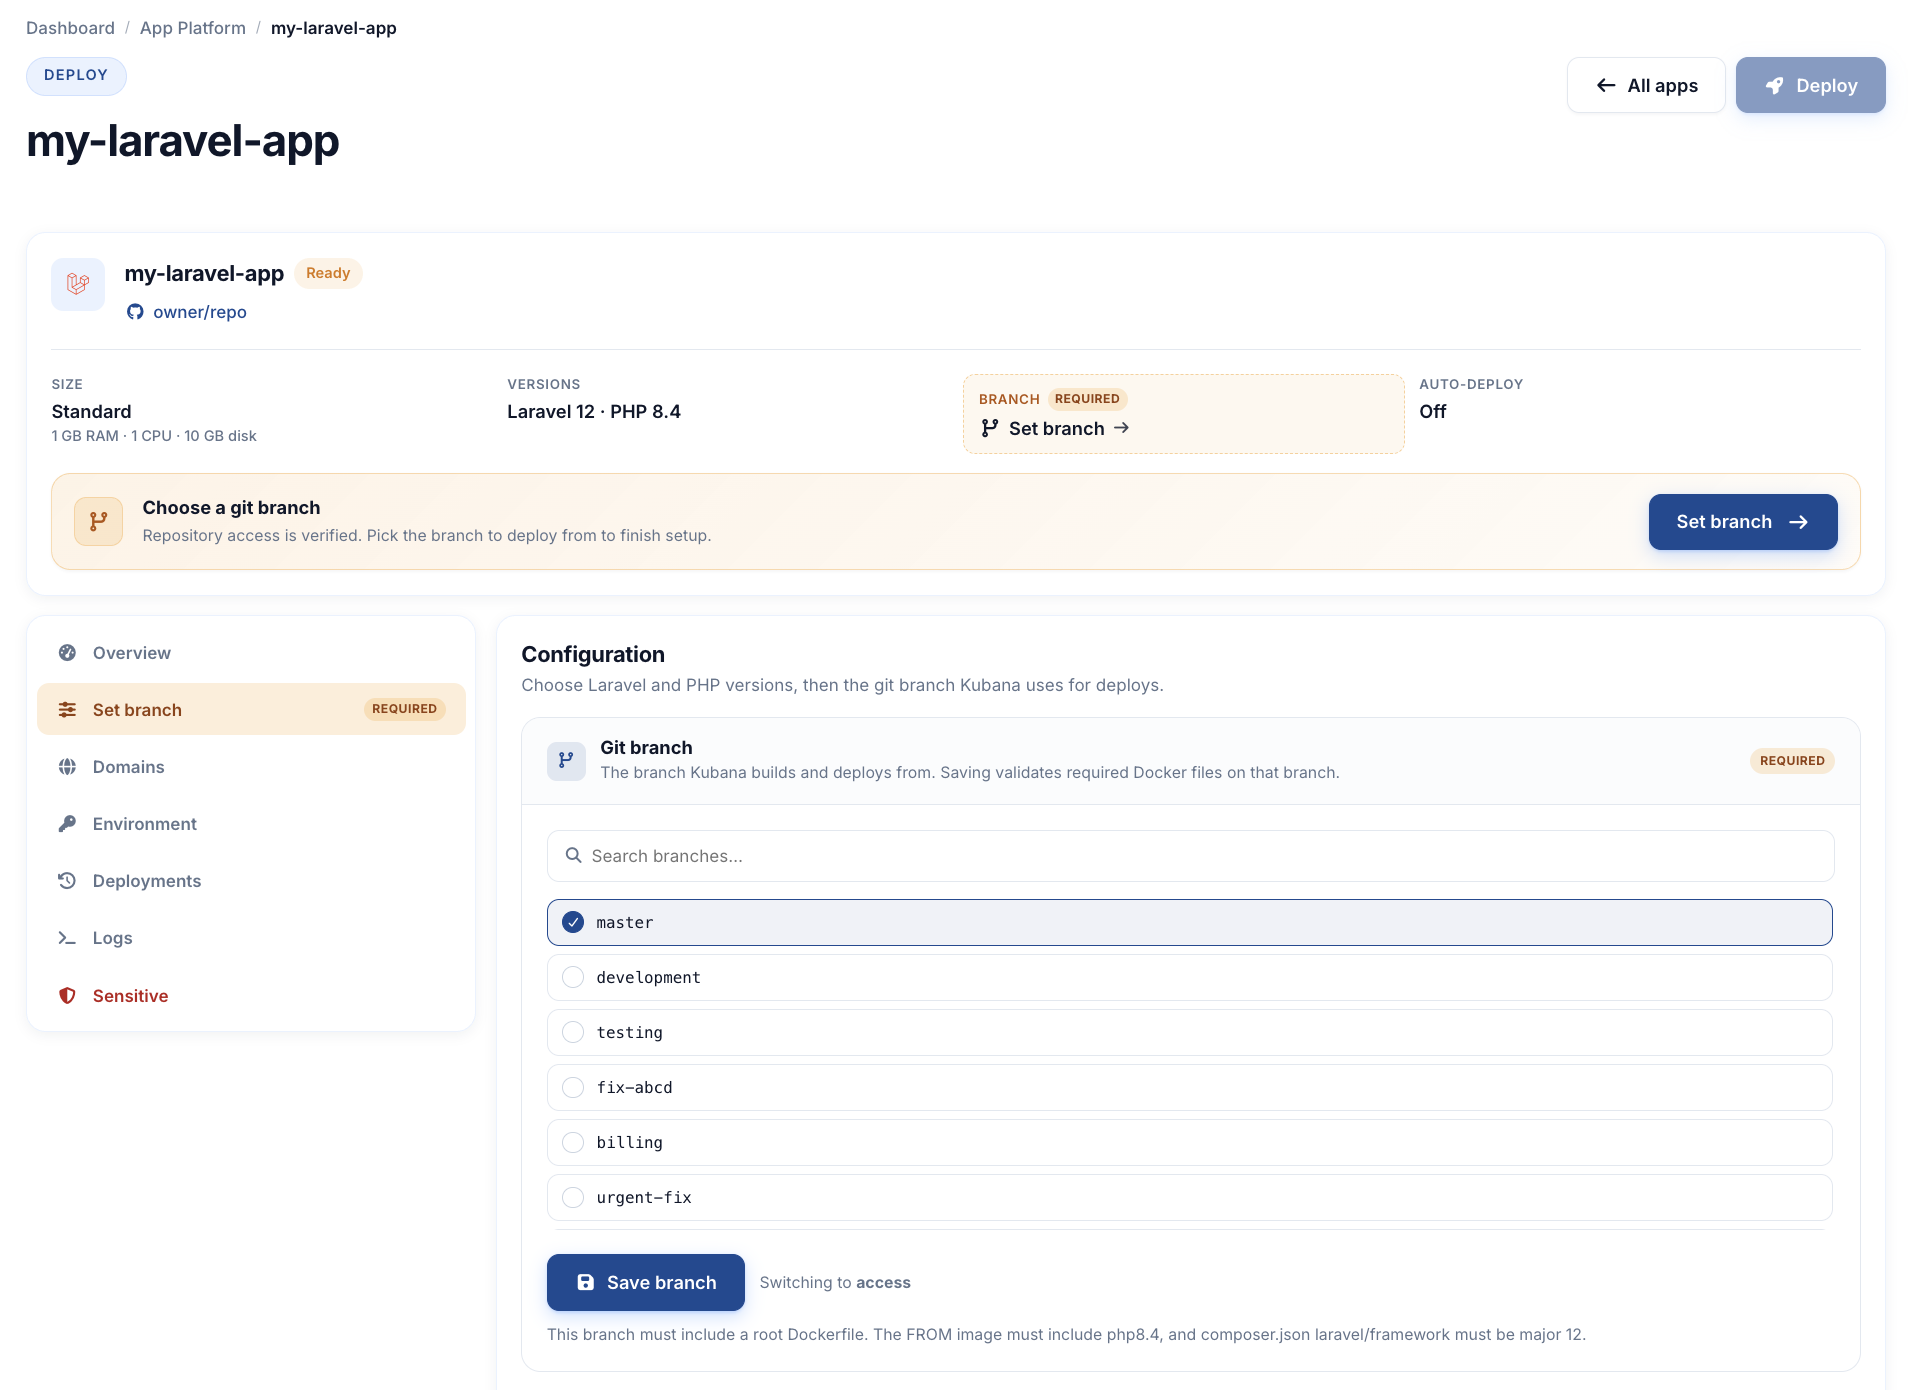Select the development branch option
Image resolution: width=1914 pixels, height=1390 pixels.
click(x=1190, y=978)
